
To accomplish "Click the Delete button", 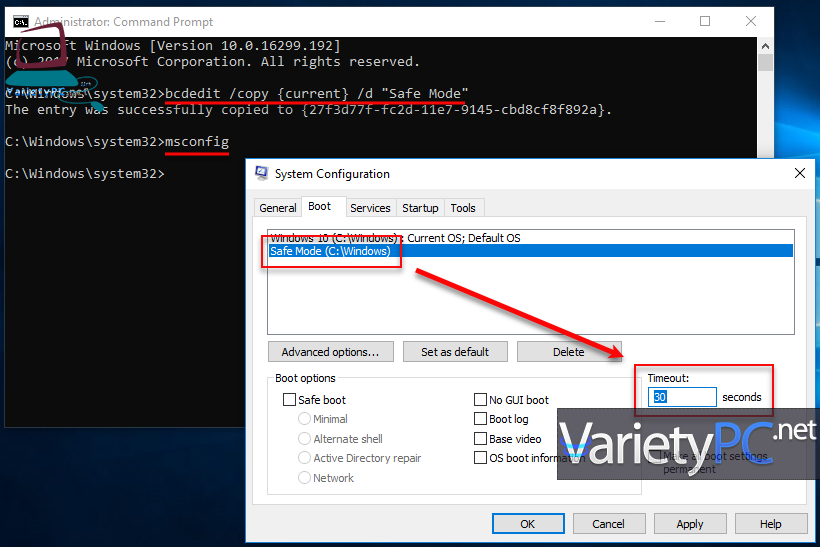I will pos(568,352).
